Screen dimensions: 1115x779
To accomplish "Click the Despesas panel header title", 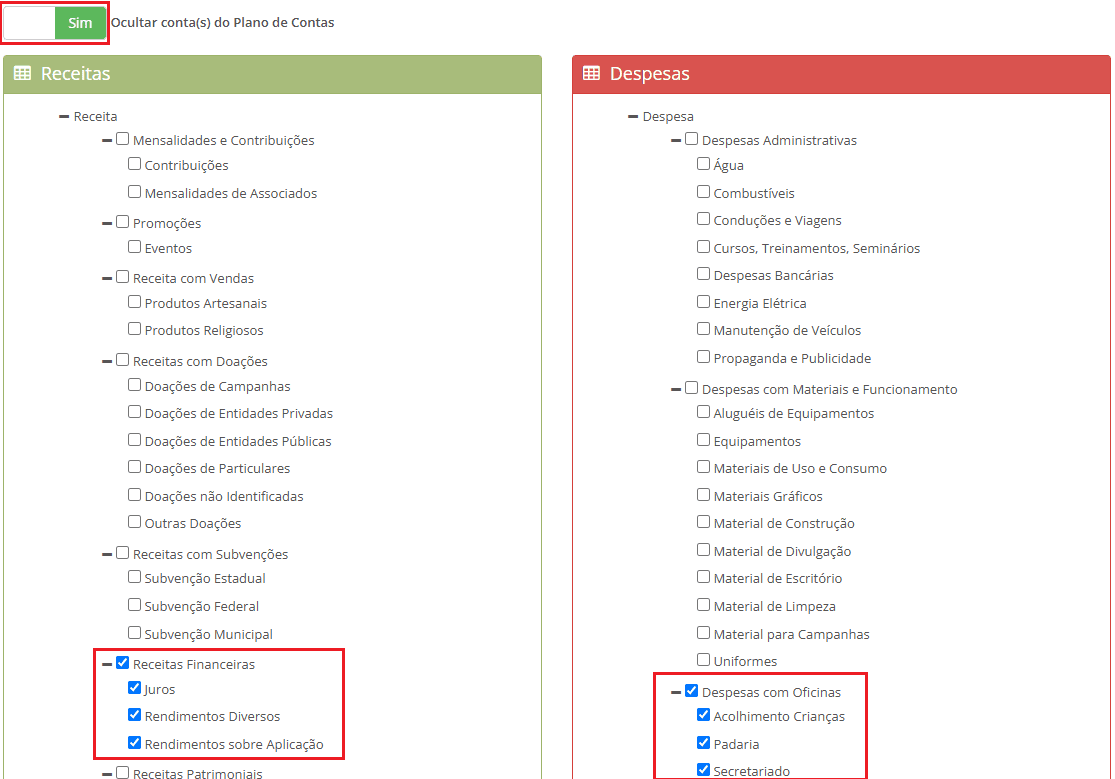I will click(650, 73).
